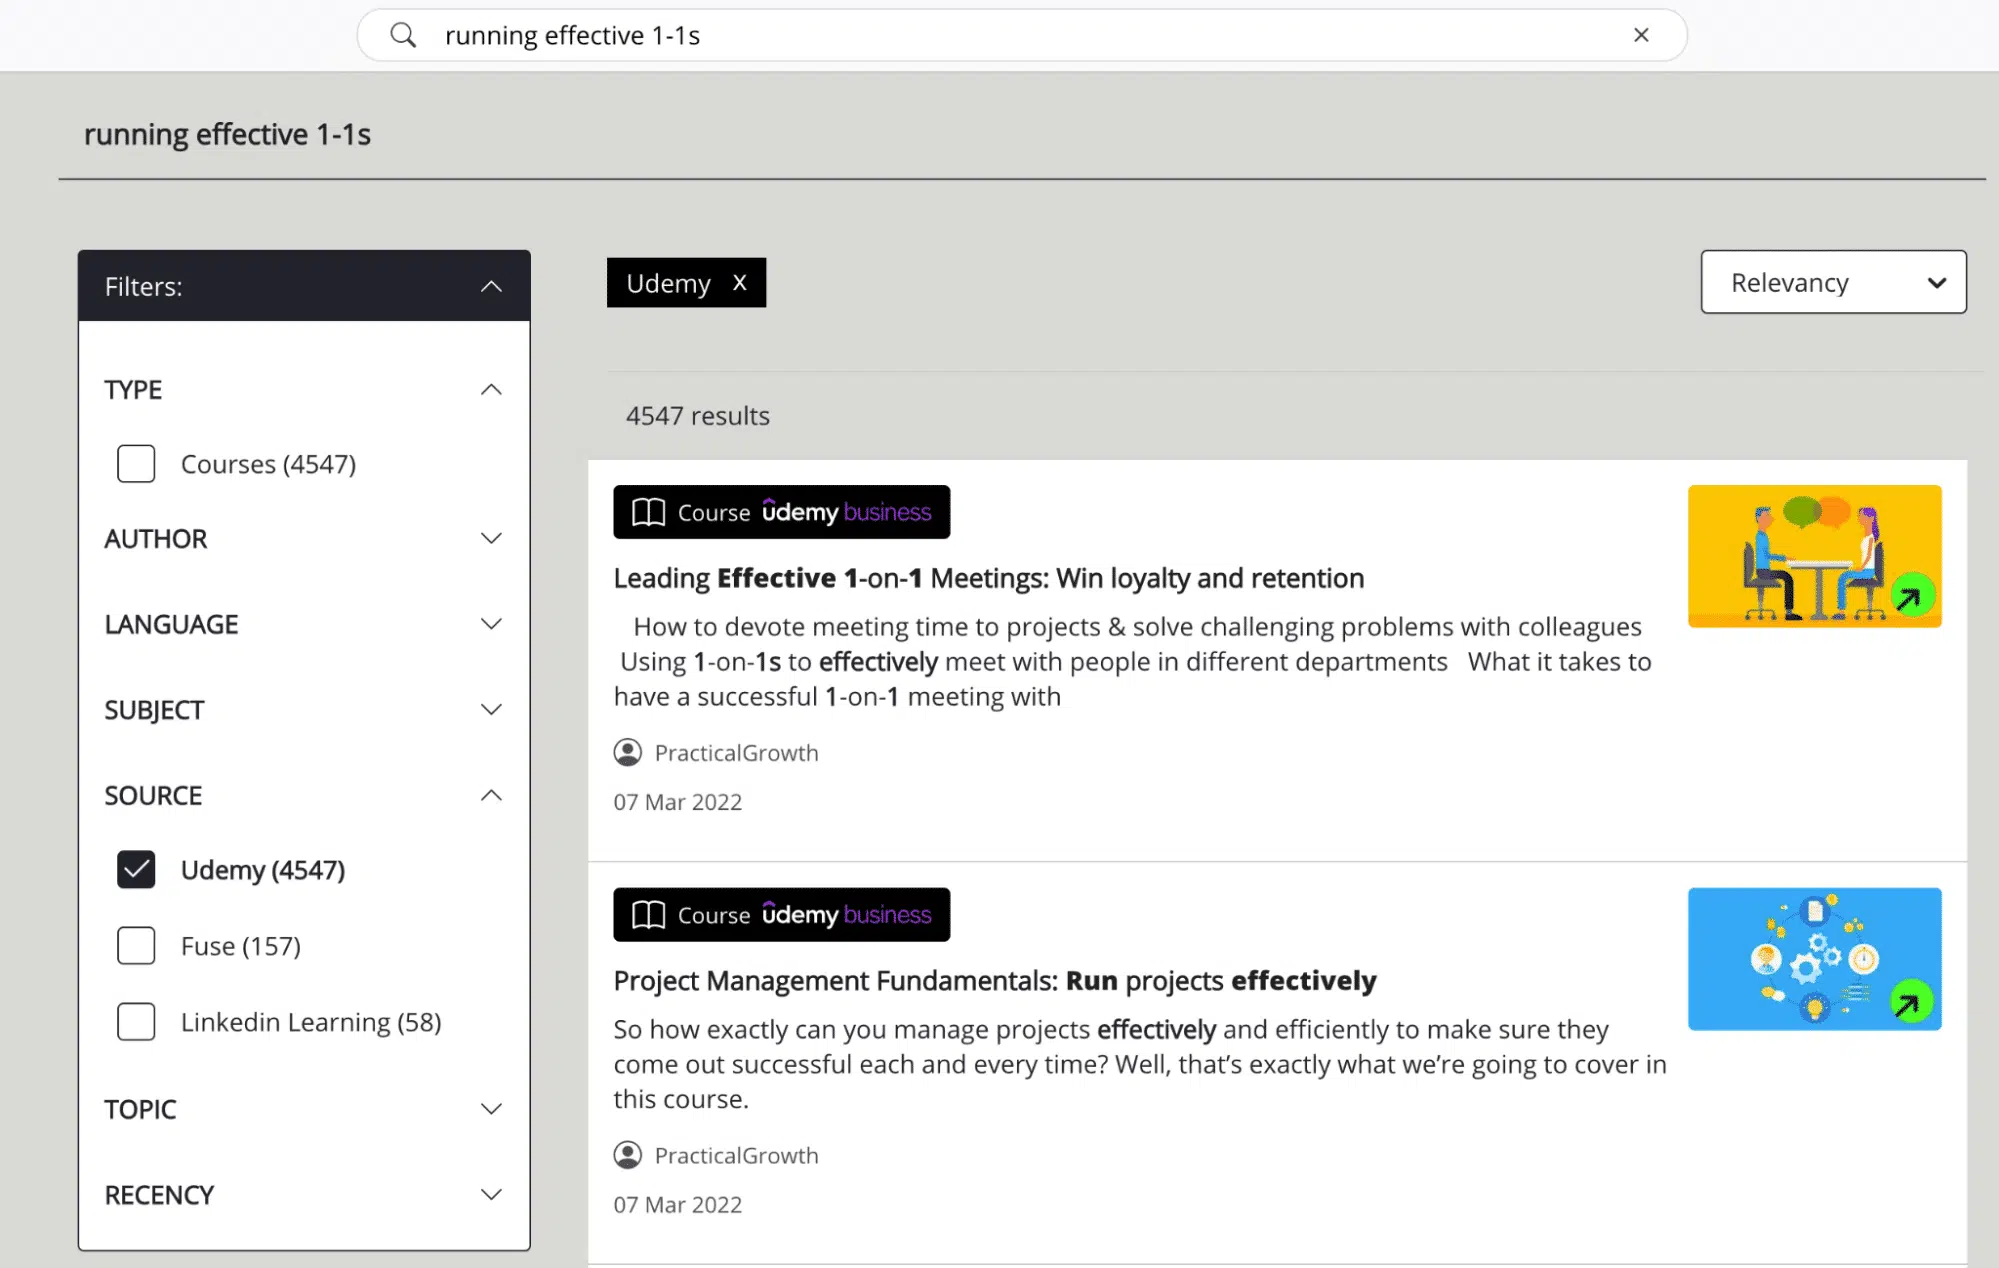Image resolution: width=1999 pixels, height=1268 pixels.
Task: Collapse the TYPE filter section
Action: [x=491, y=390]
